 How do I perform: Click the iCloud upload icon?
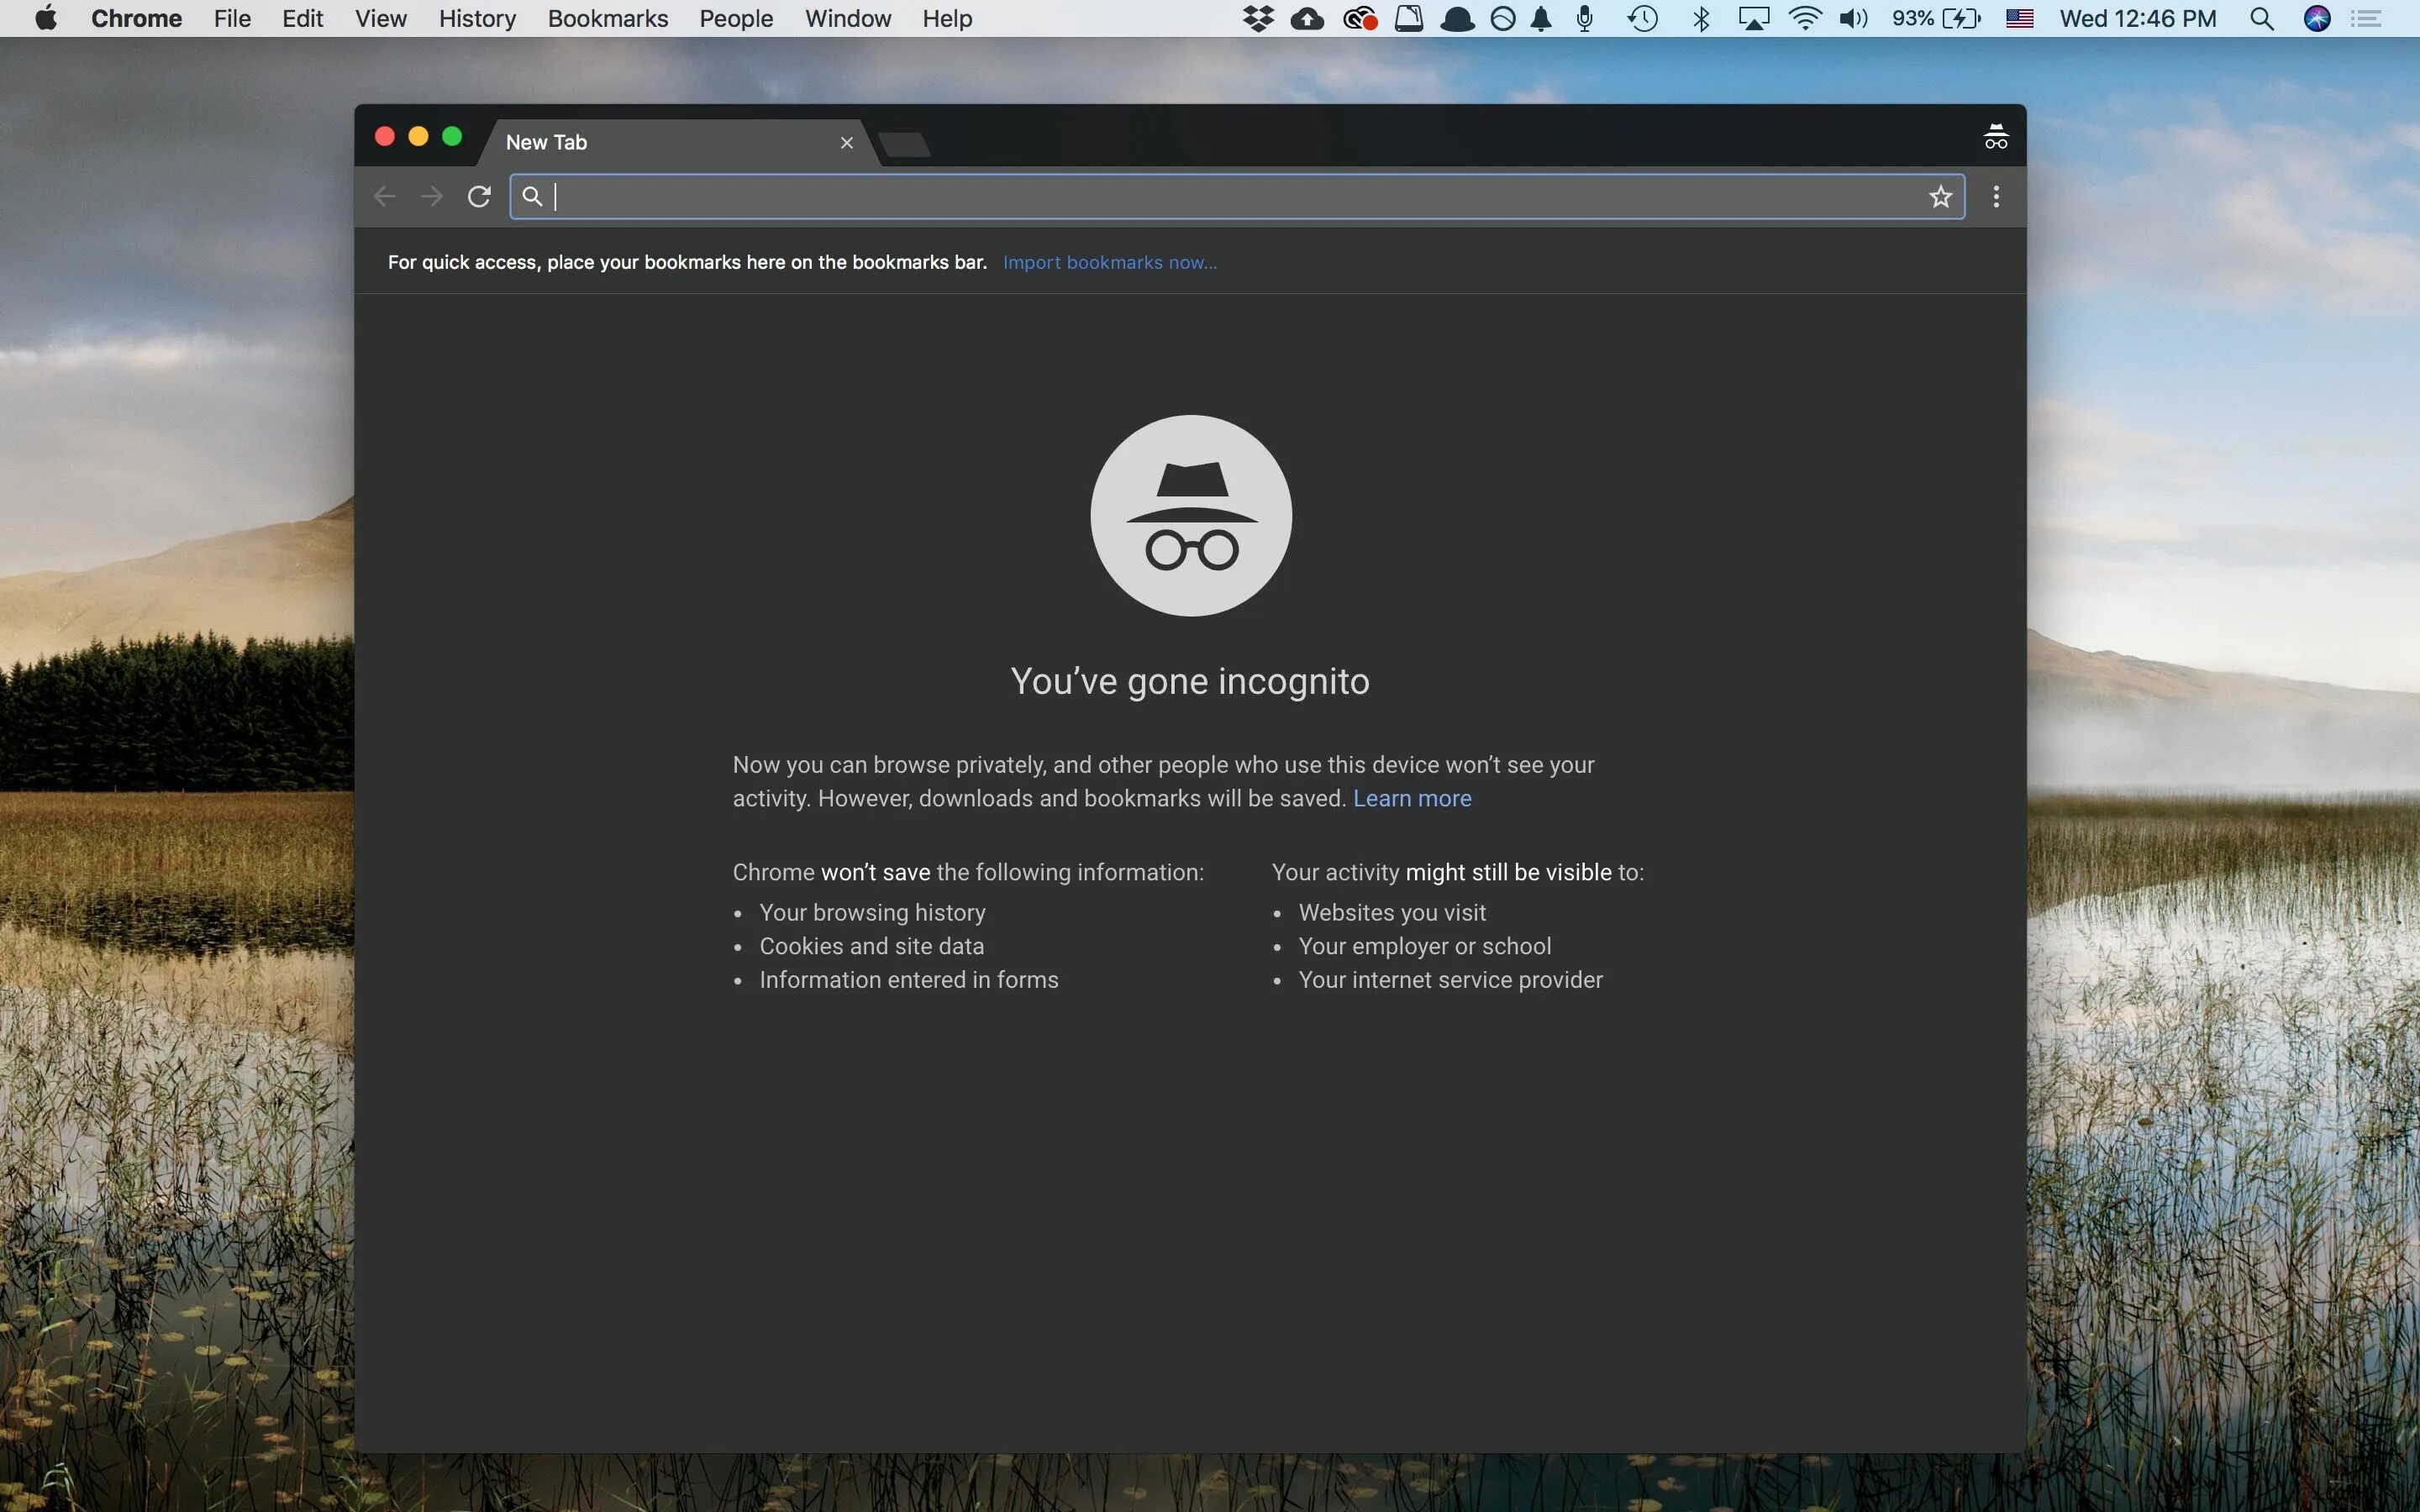[1308, 19]
